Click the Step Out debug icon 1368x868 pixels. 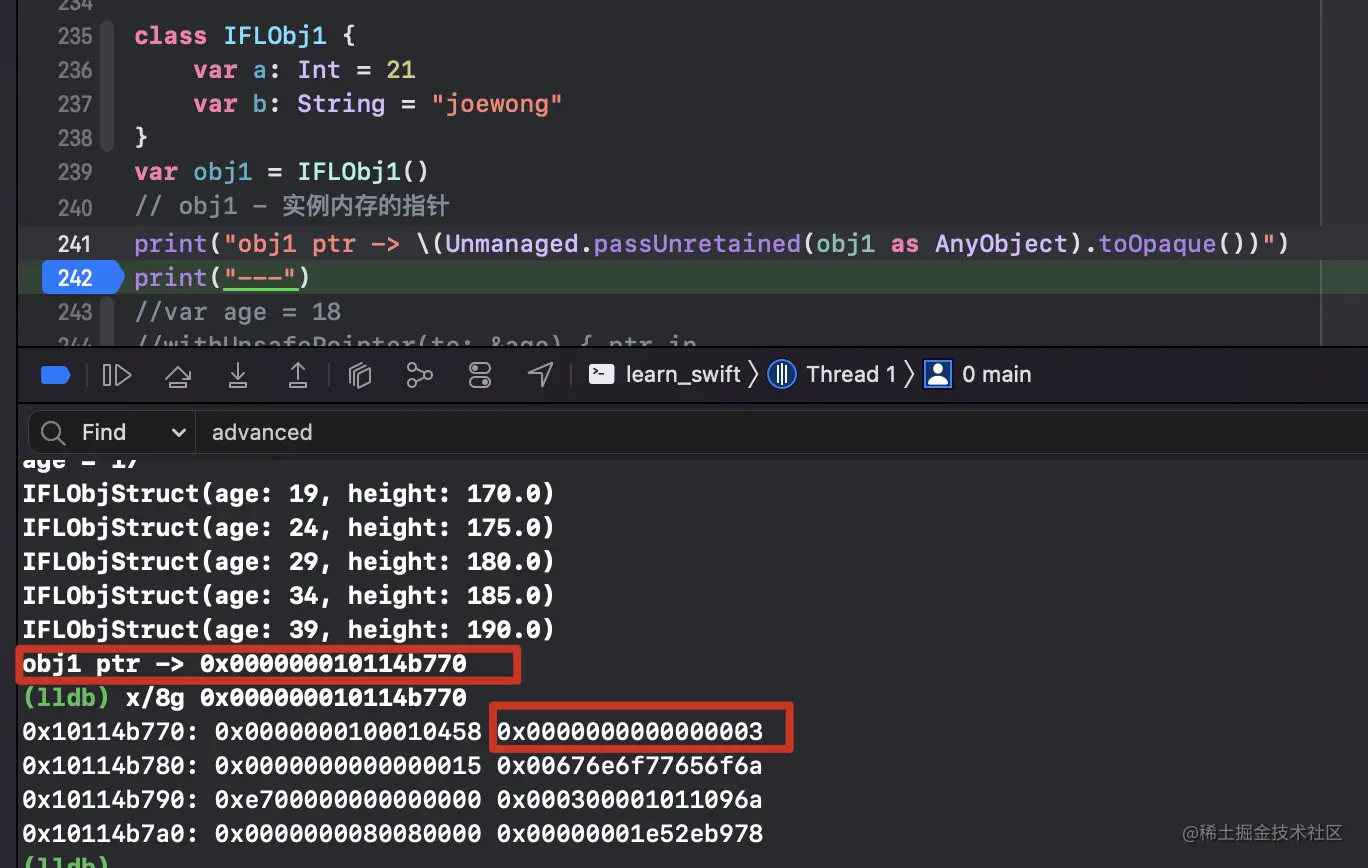click(298, 375)
